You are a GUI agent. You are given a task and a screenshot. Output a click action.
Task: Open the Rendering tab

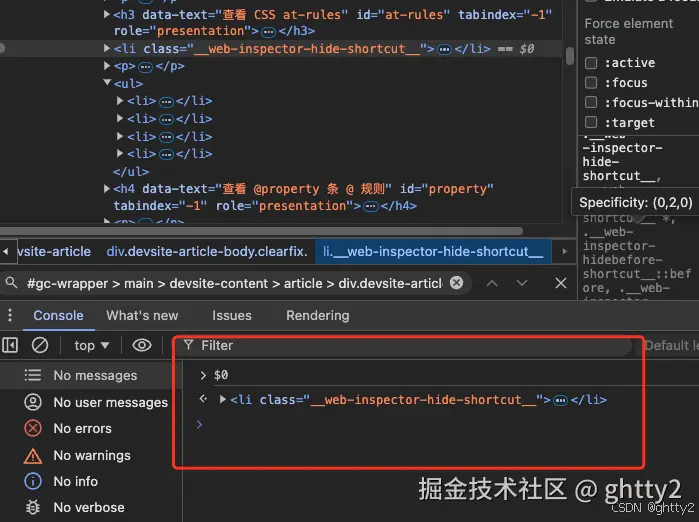click(x=318, y=316)
